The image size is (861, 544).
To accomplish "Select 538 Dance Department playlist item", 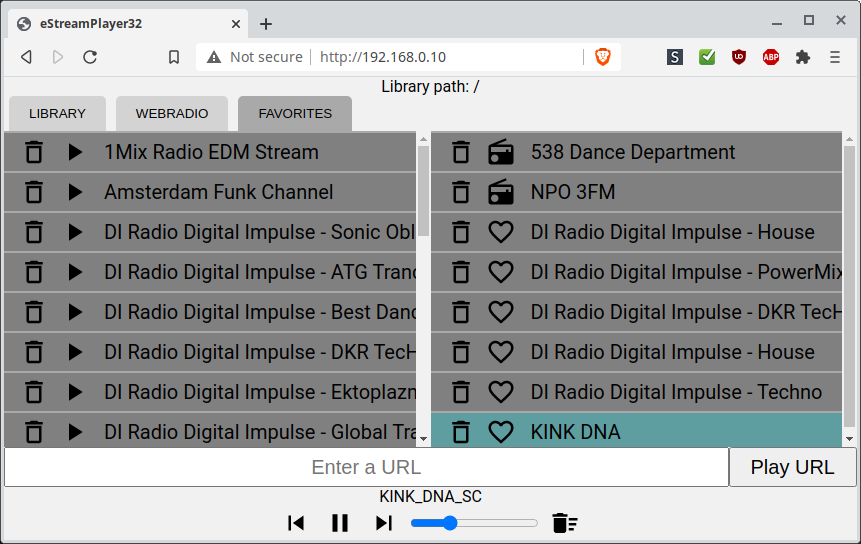I will [x=636, y=152].
